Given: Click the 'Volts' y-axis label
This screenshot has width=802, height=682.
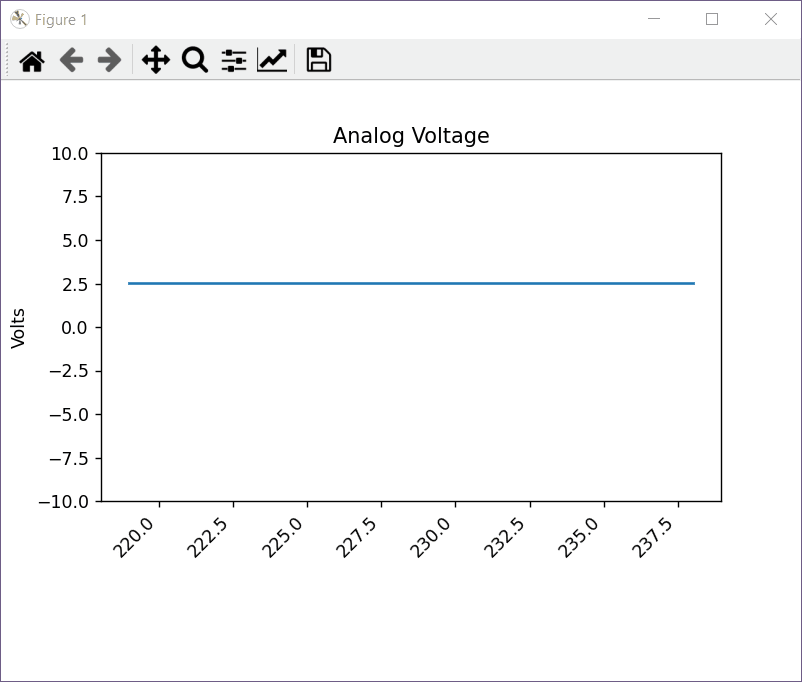Looking at the screenshot, I should [x=18, y=328].
